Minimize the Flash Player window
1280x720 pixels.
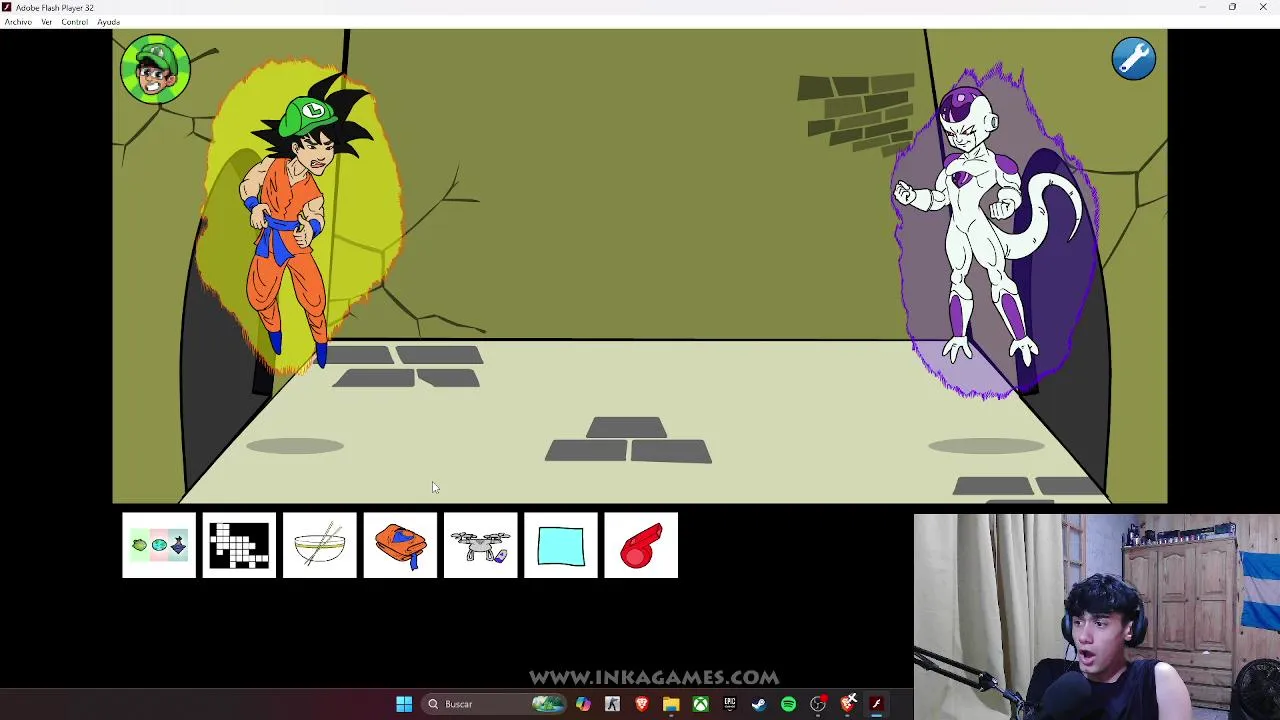pyautogui.click(x=1203, y=7)
